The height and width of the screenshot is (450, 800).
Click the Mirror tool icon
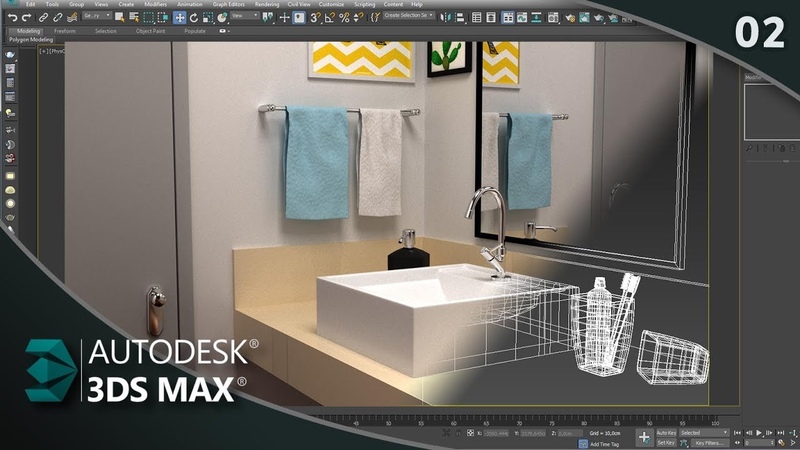tap(445, 18)
